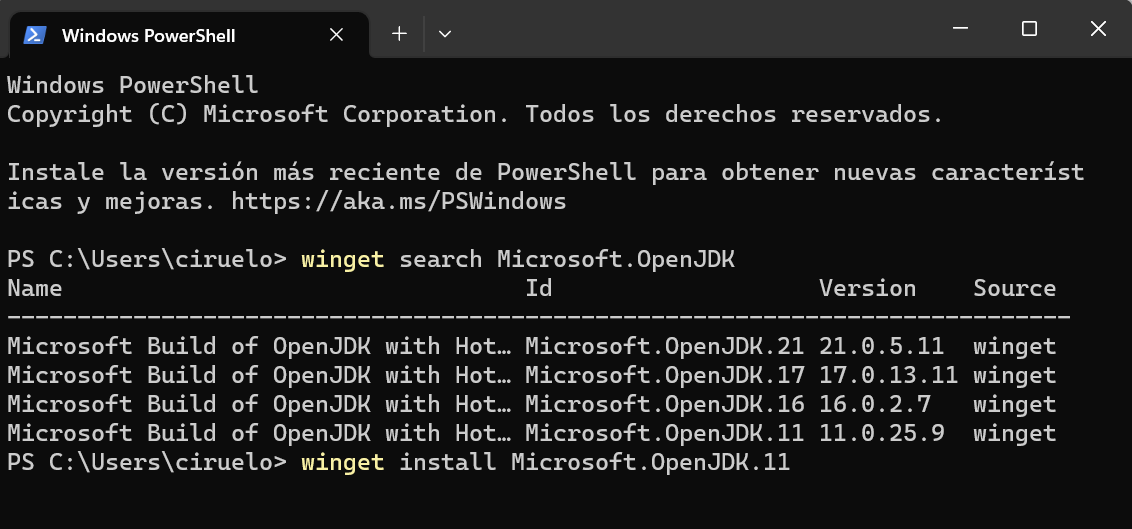Expand the new tab profile dropdown chevron
This screenshot has width=1132, height=529.
pyautogui.click(x=445, y=34)
